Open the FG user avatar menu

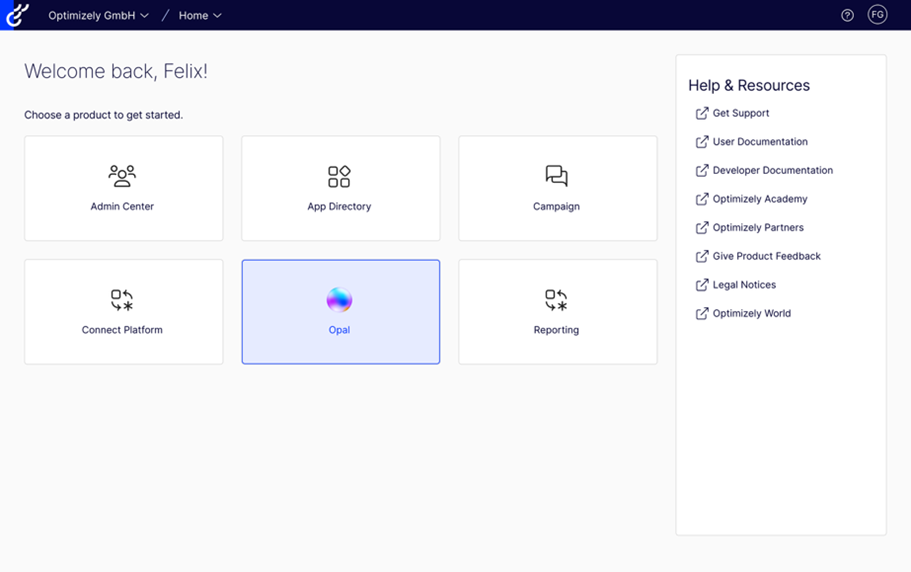[x=877, y=15]
